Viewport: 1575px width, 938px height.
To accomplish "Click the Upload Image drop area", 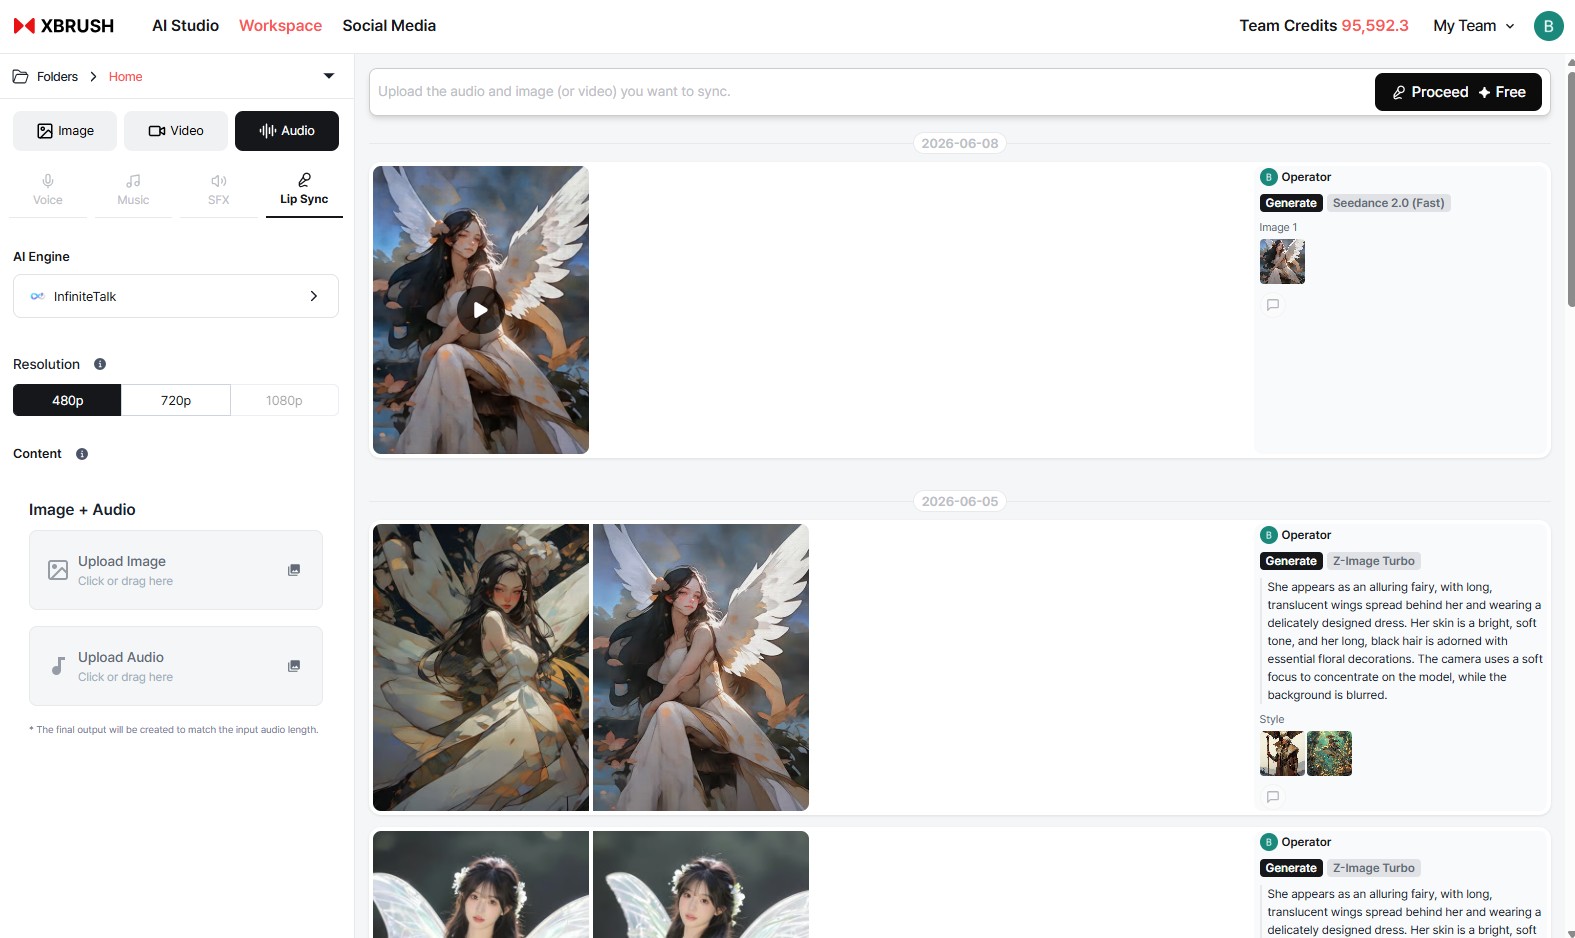I will pyautogui.click(x=176, y=570).
